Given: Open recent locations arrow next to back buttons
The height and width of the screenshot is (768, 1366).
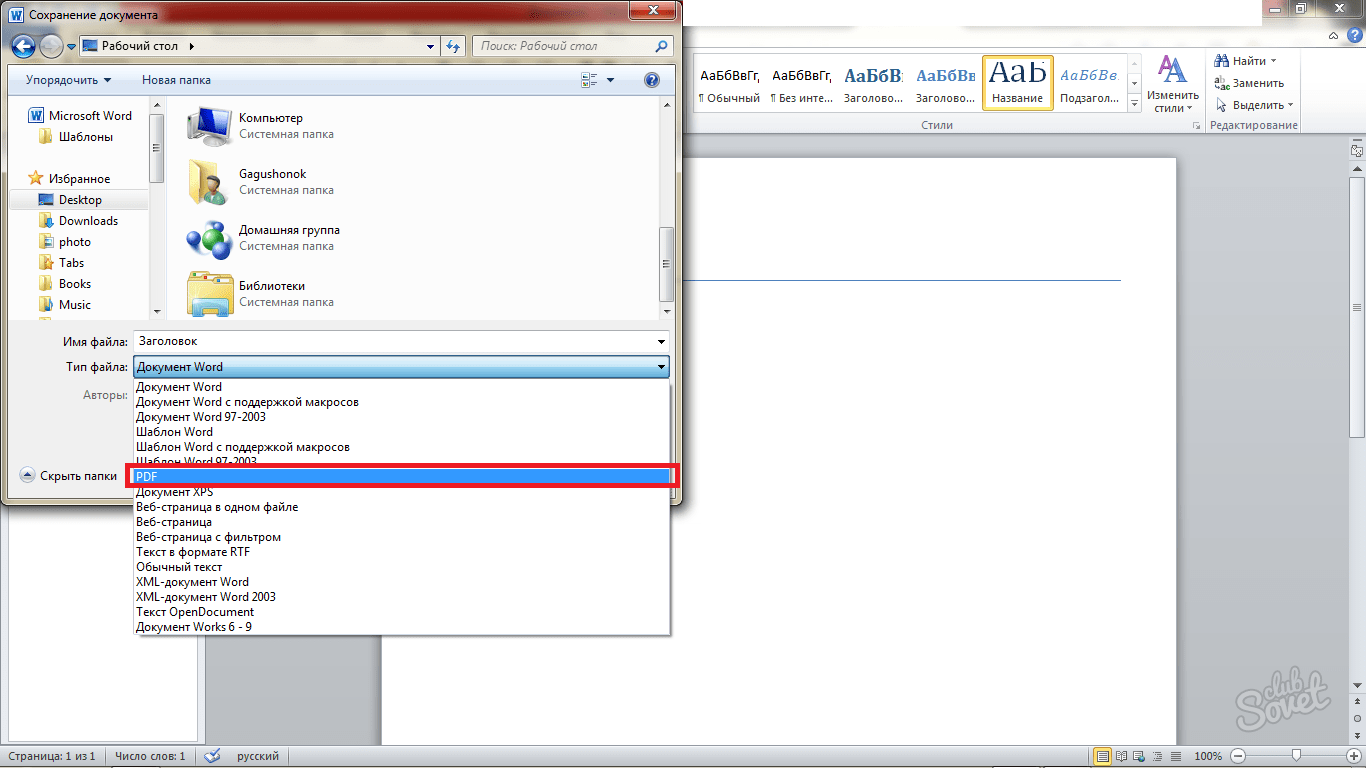Looking at the screenshot, I should (72, 47).
